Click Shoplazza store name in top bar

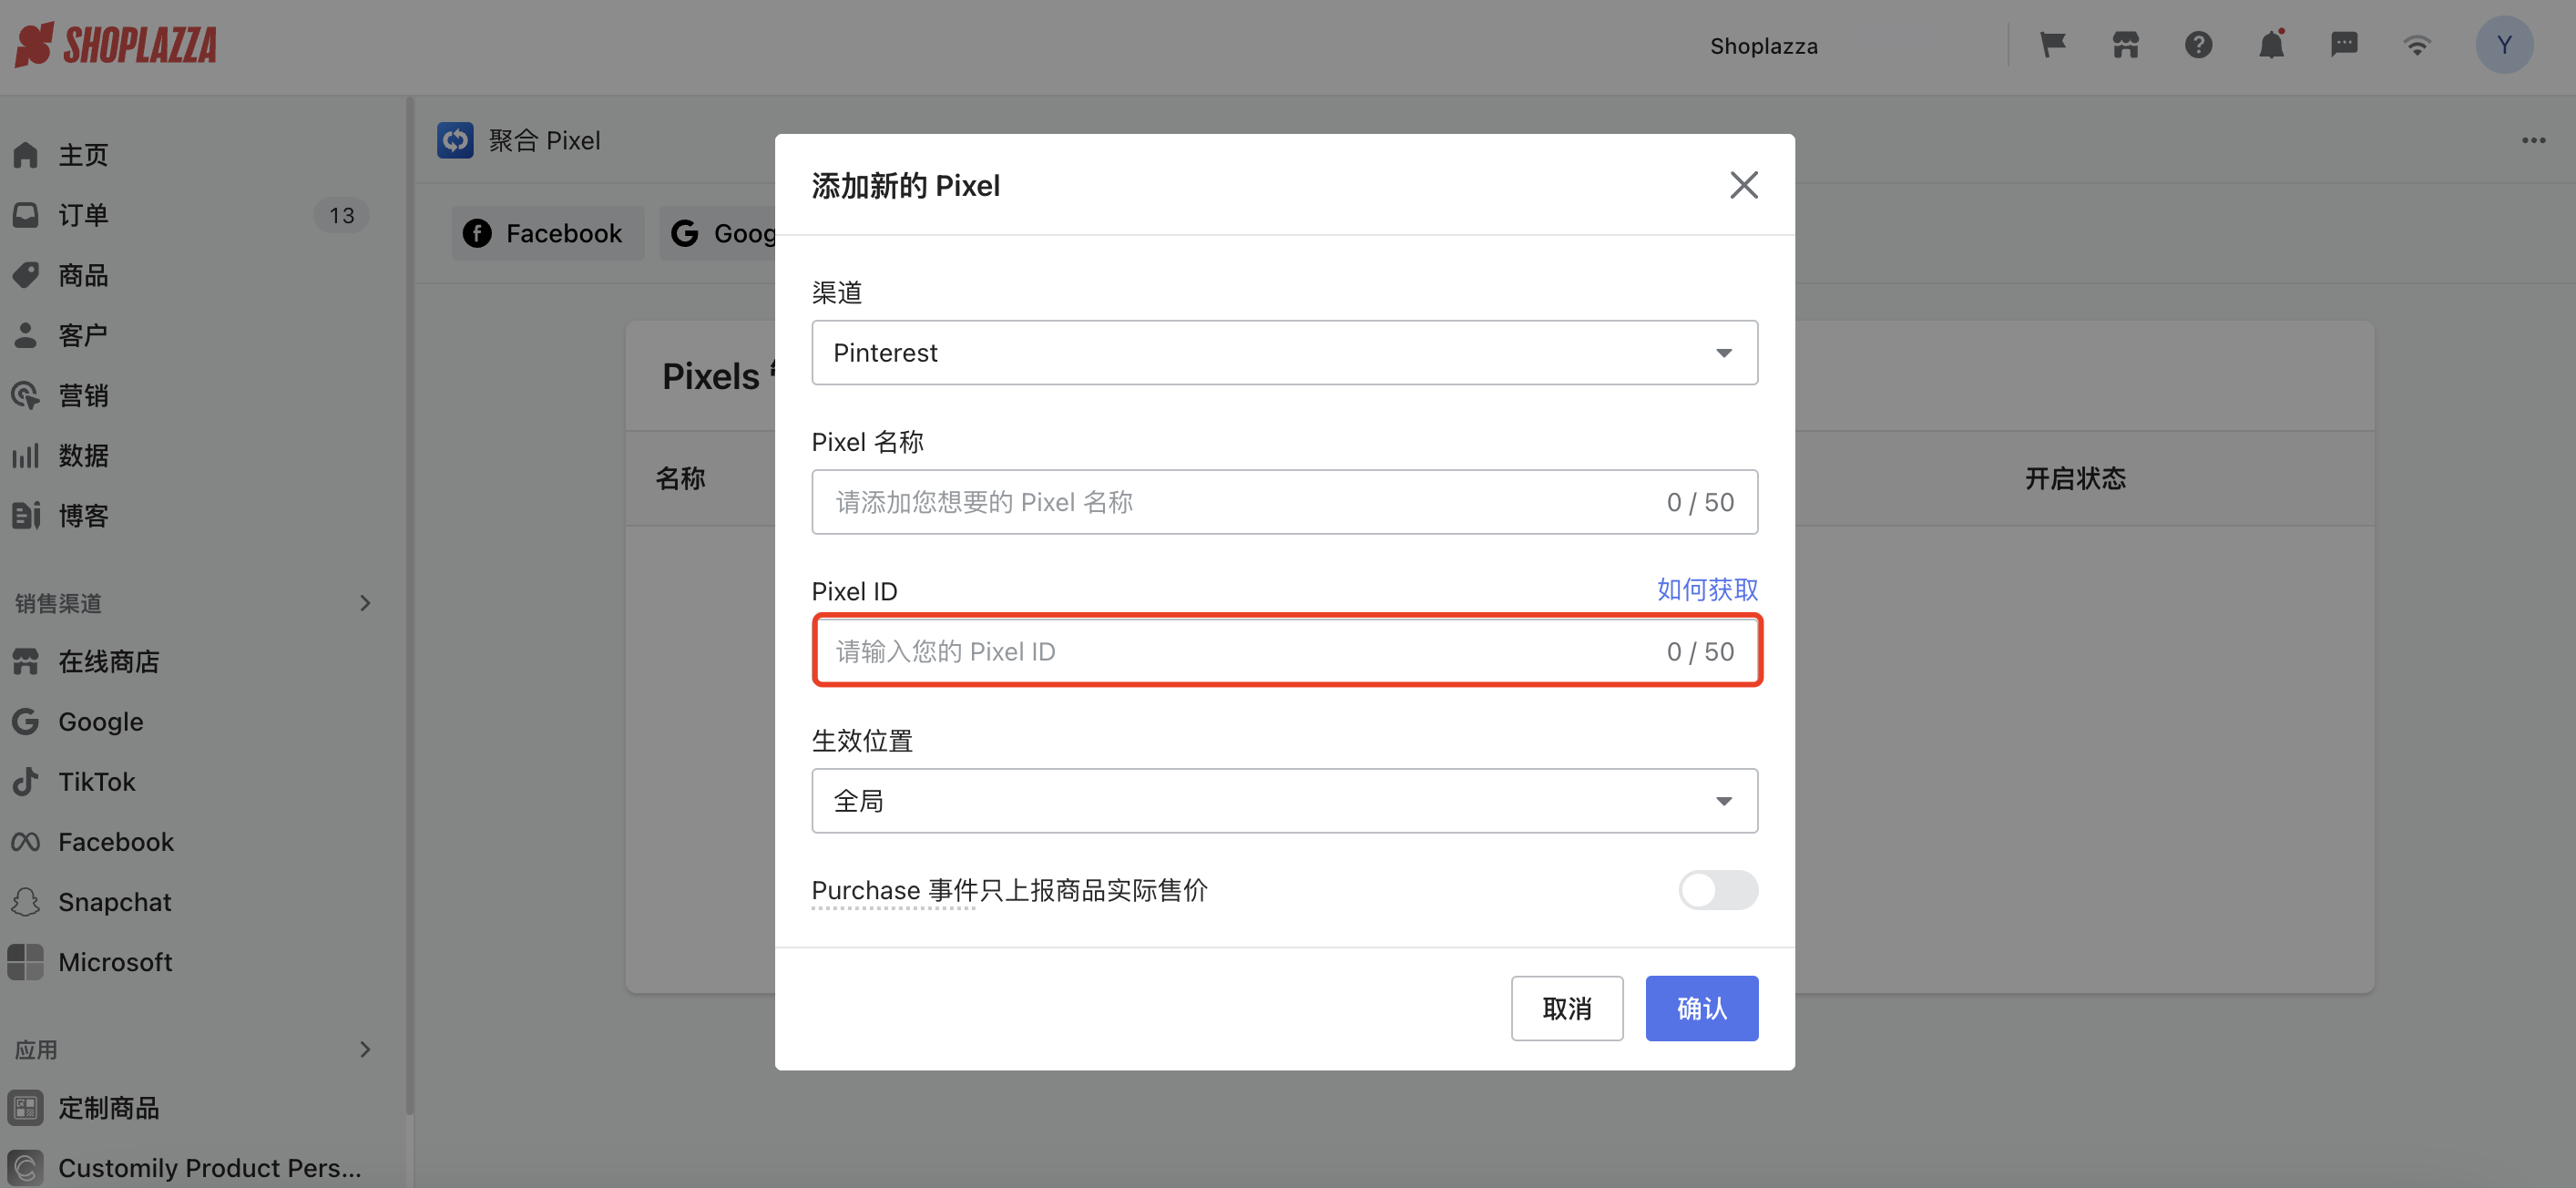pos(1763,46)
